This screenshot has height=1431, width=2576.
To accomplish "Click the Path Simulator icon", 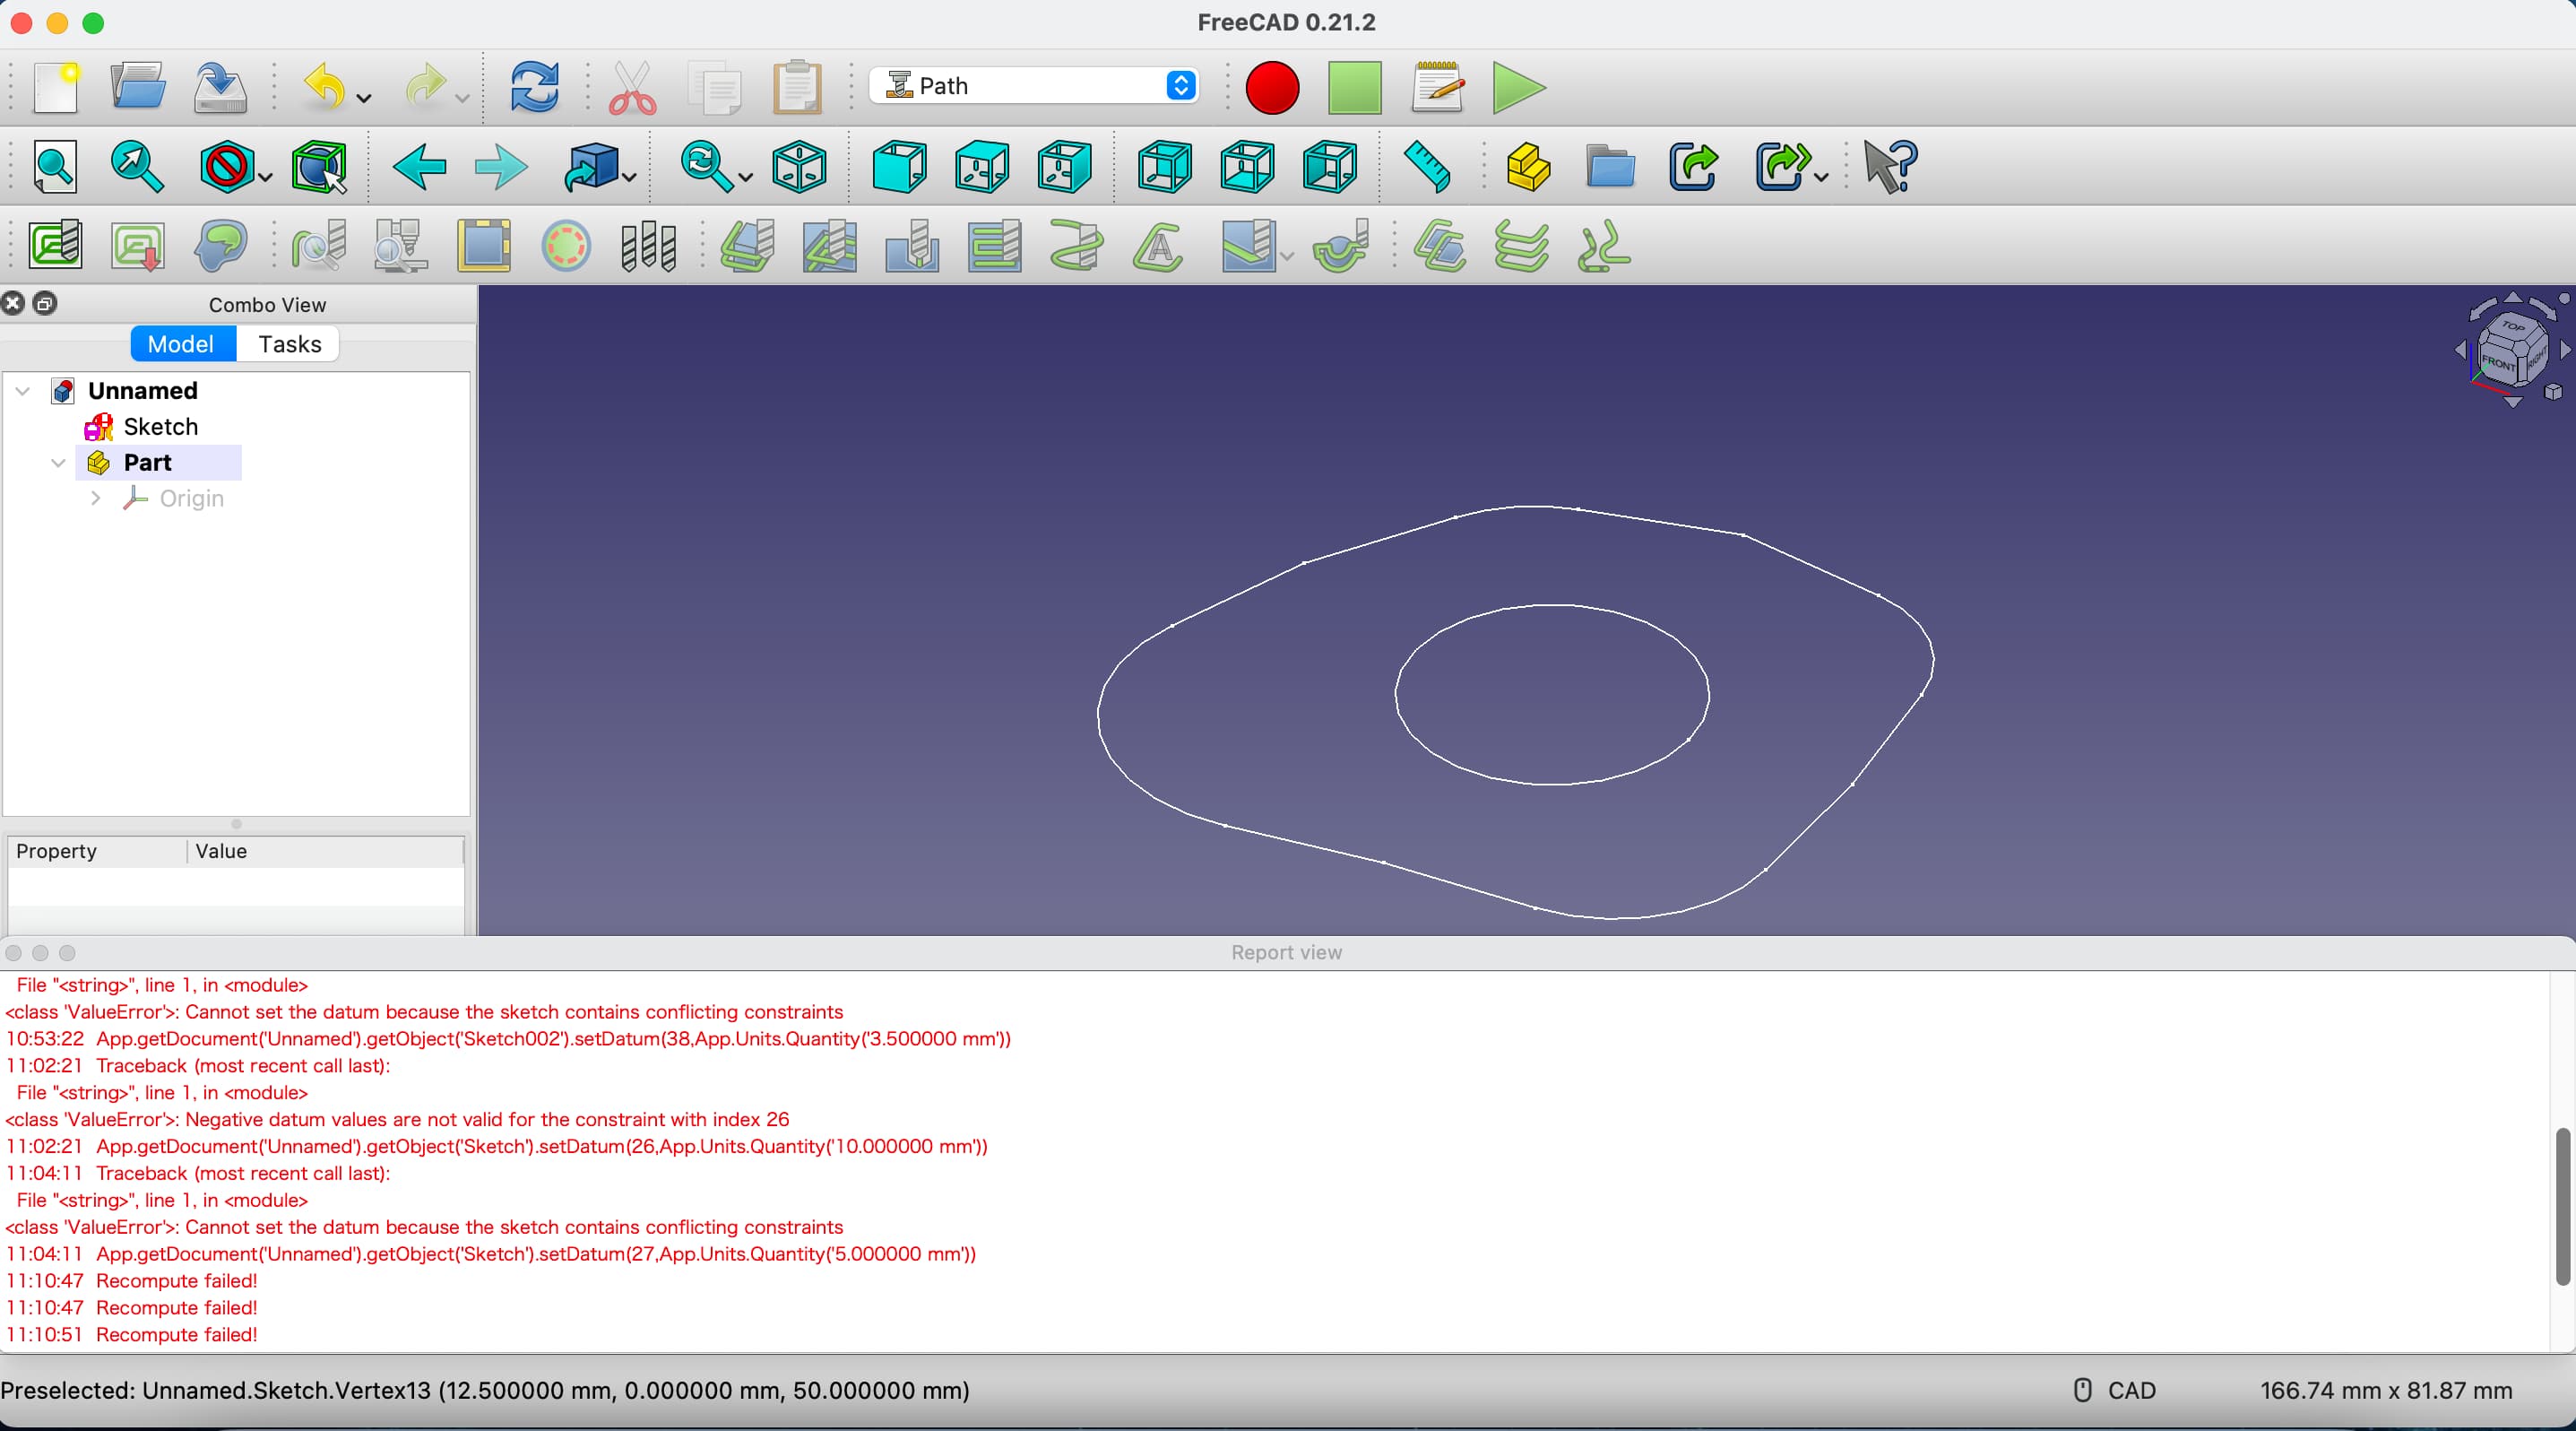I will point(401,246).
